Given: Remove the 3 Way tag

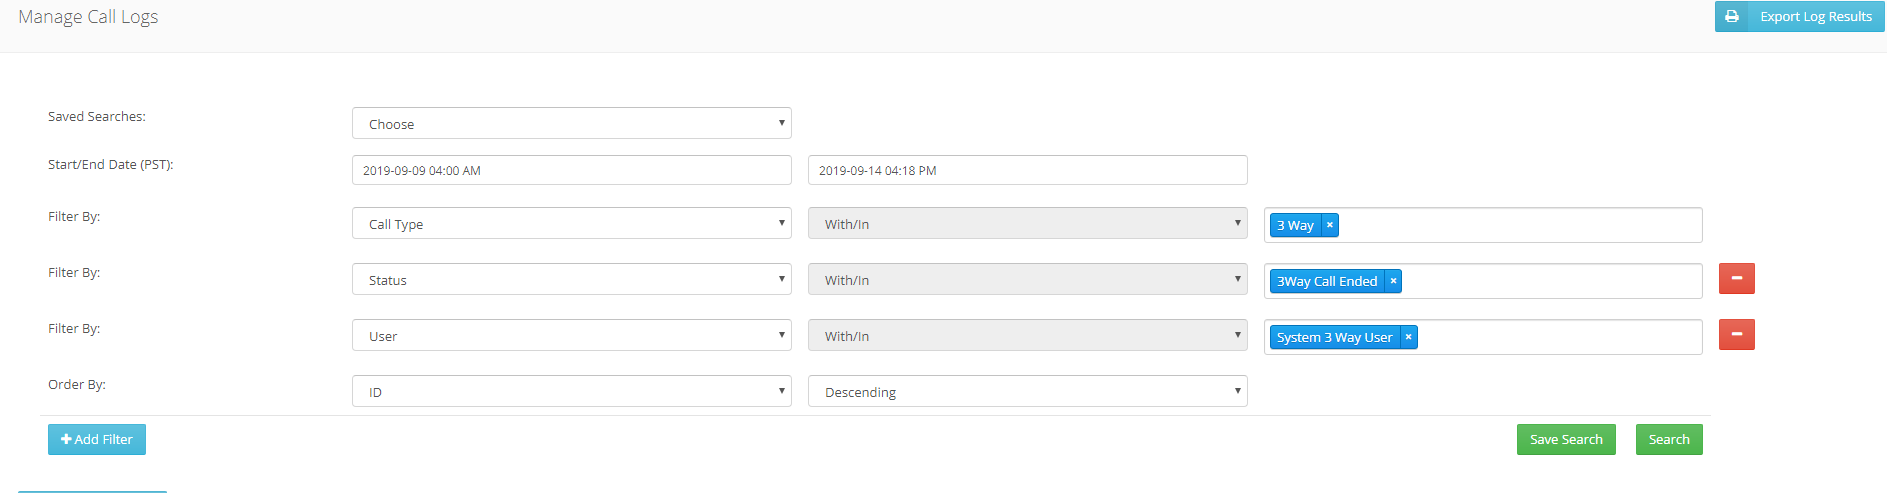Looking at the screenshot, I should [1330, 225].
